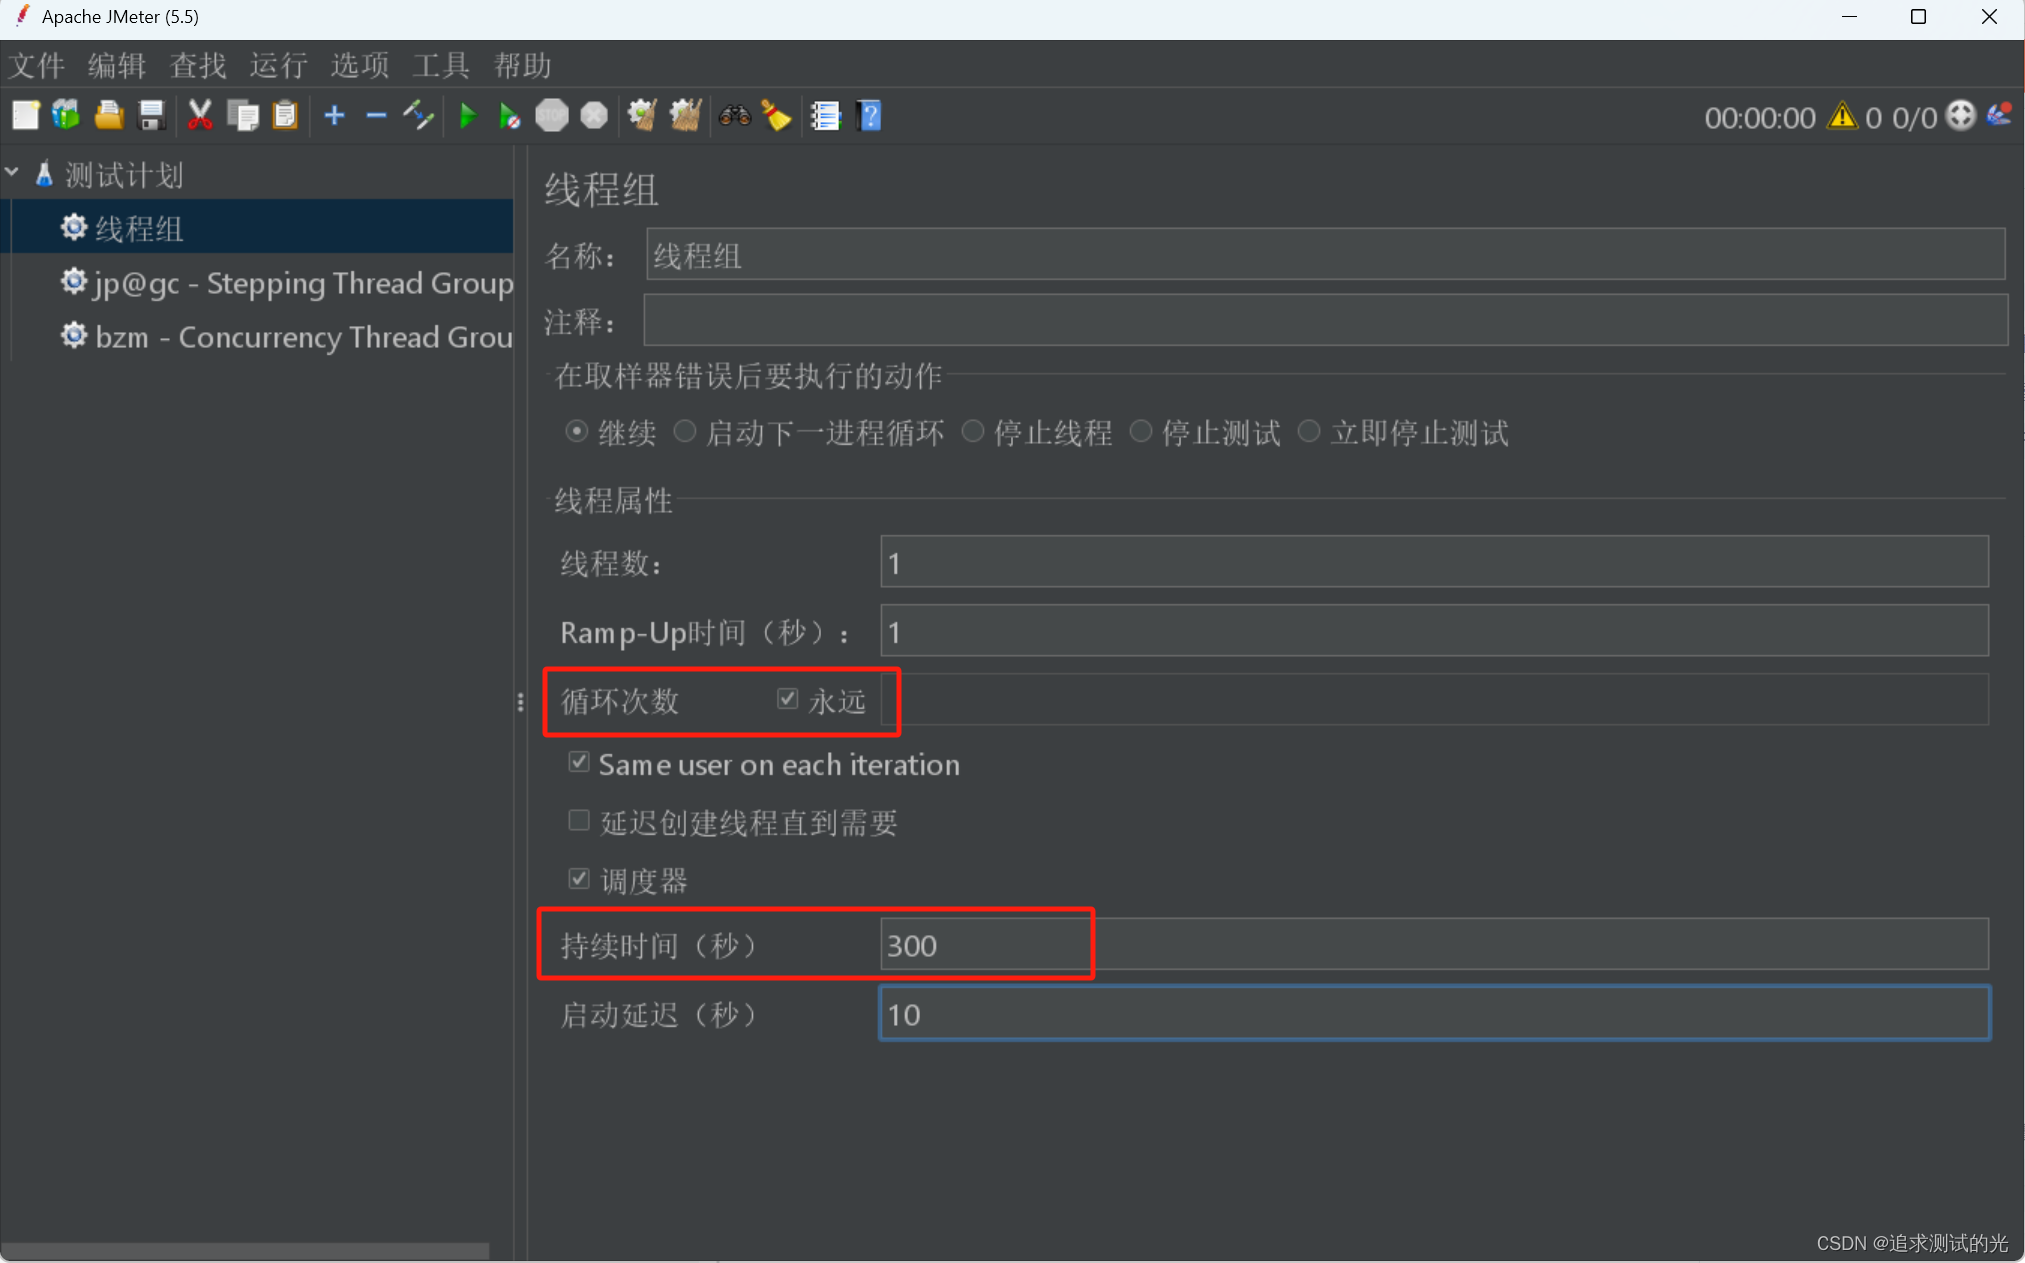Toggle Same user on each iteration
This screenshot has height=1263, width=2025.
pos(579,763)
